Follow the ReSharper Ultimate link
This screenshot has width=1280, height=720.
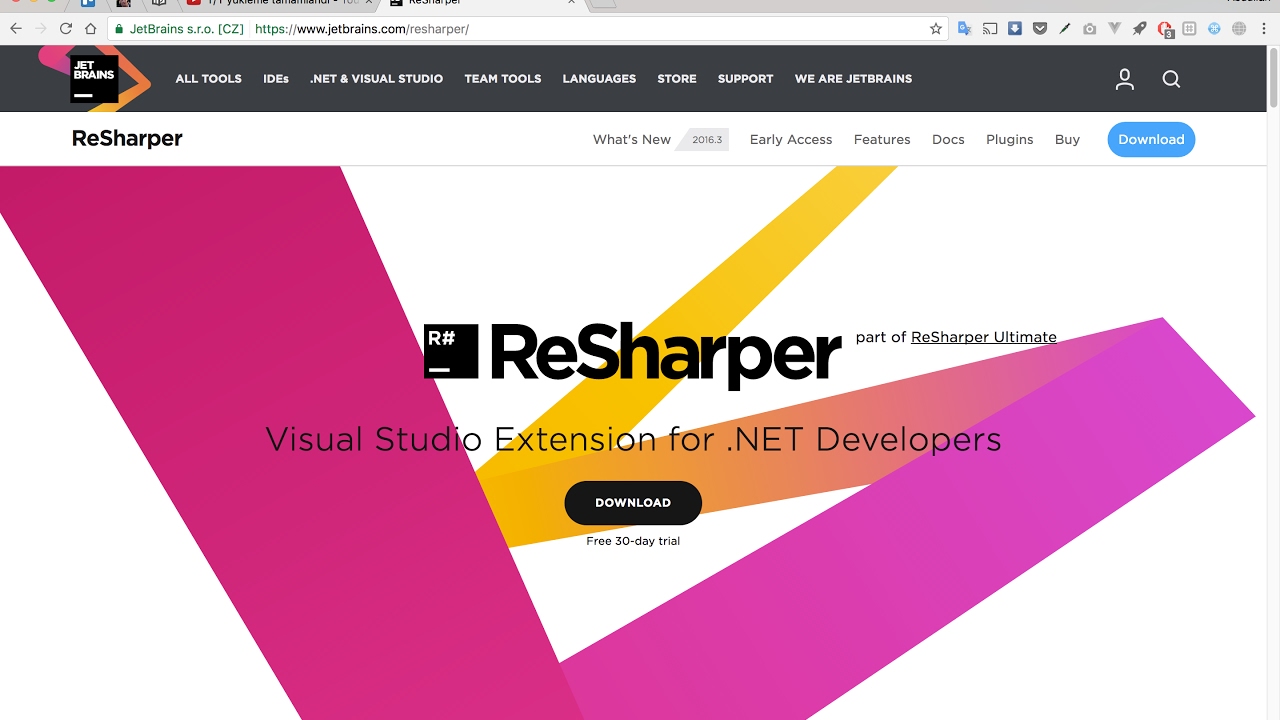click(x=984, y=337)
